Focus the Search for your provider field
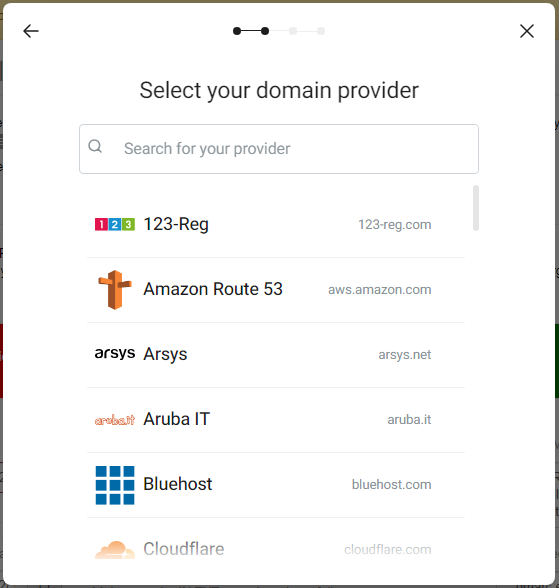 [x=279, y=149]
